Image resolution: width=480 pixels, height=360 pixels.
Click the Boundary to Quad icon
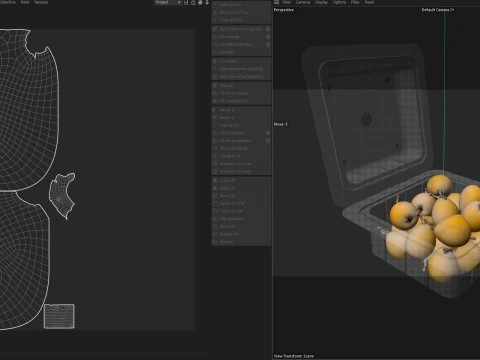[x=215, y=171]
